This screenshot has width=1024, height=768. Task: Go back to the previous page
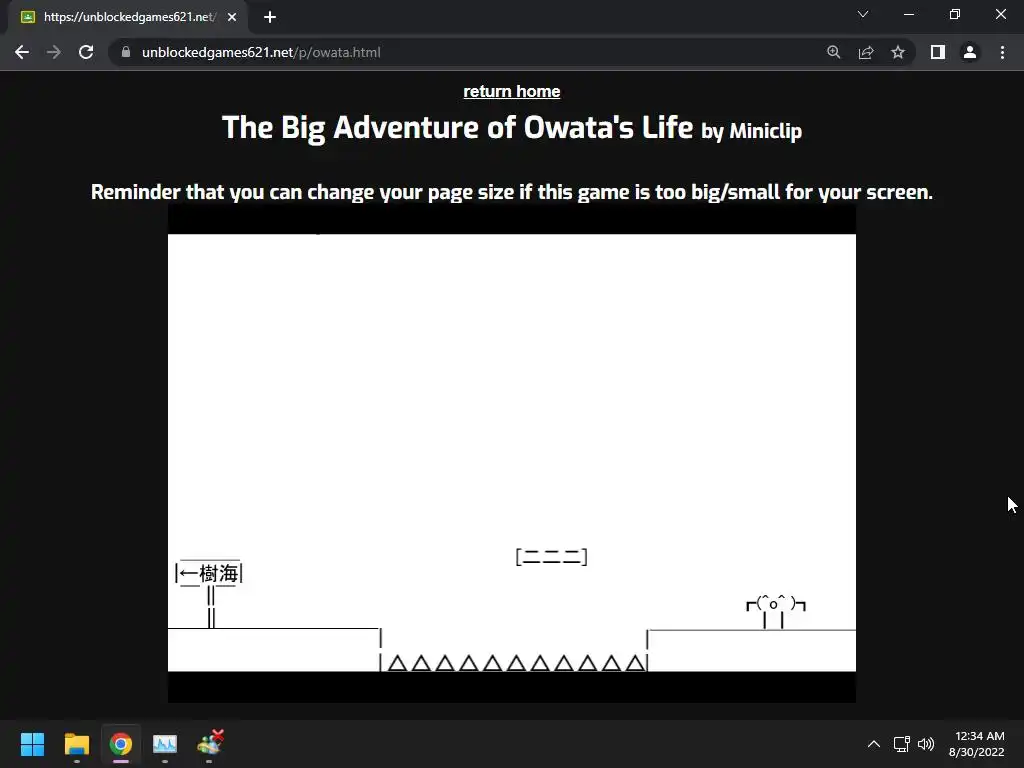22,52
